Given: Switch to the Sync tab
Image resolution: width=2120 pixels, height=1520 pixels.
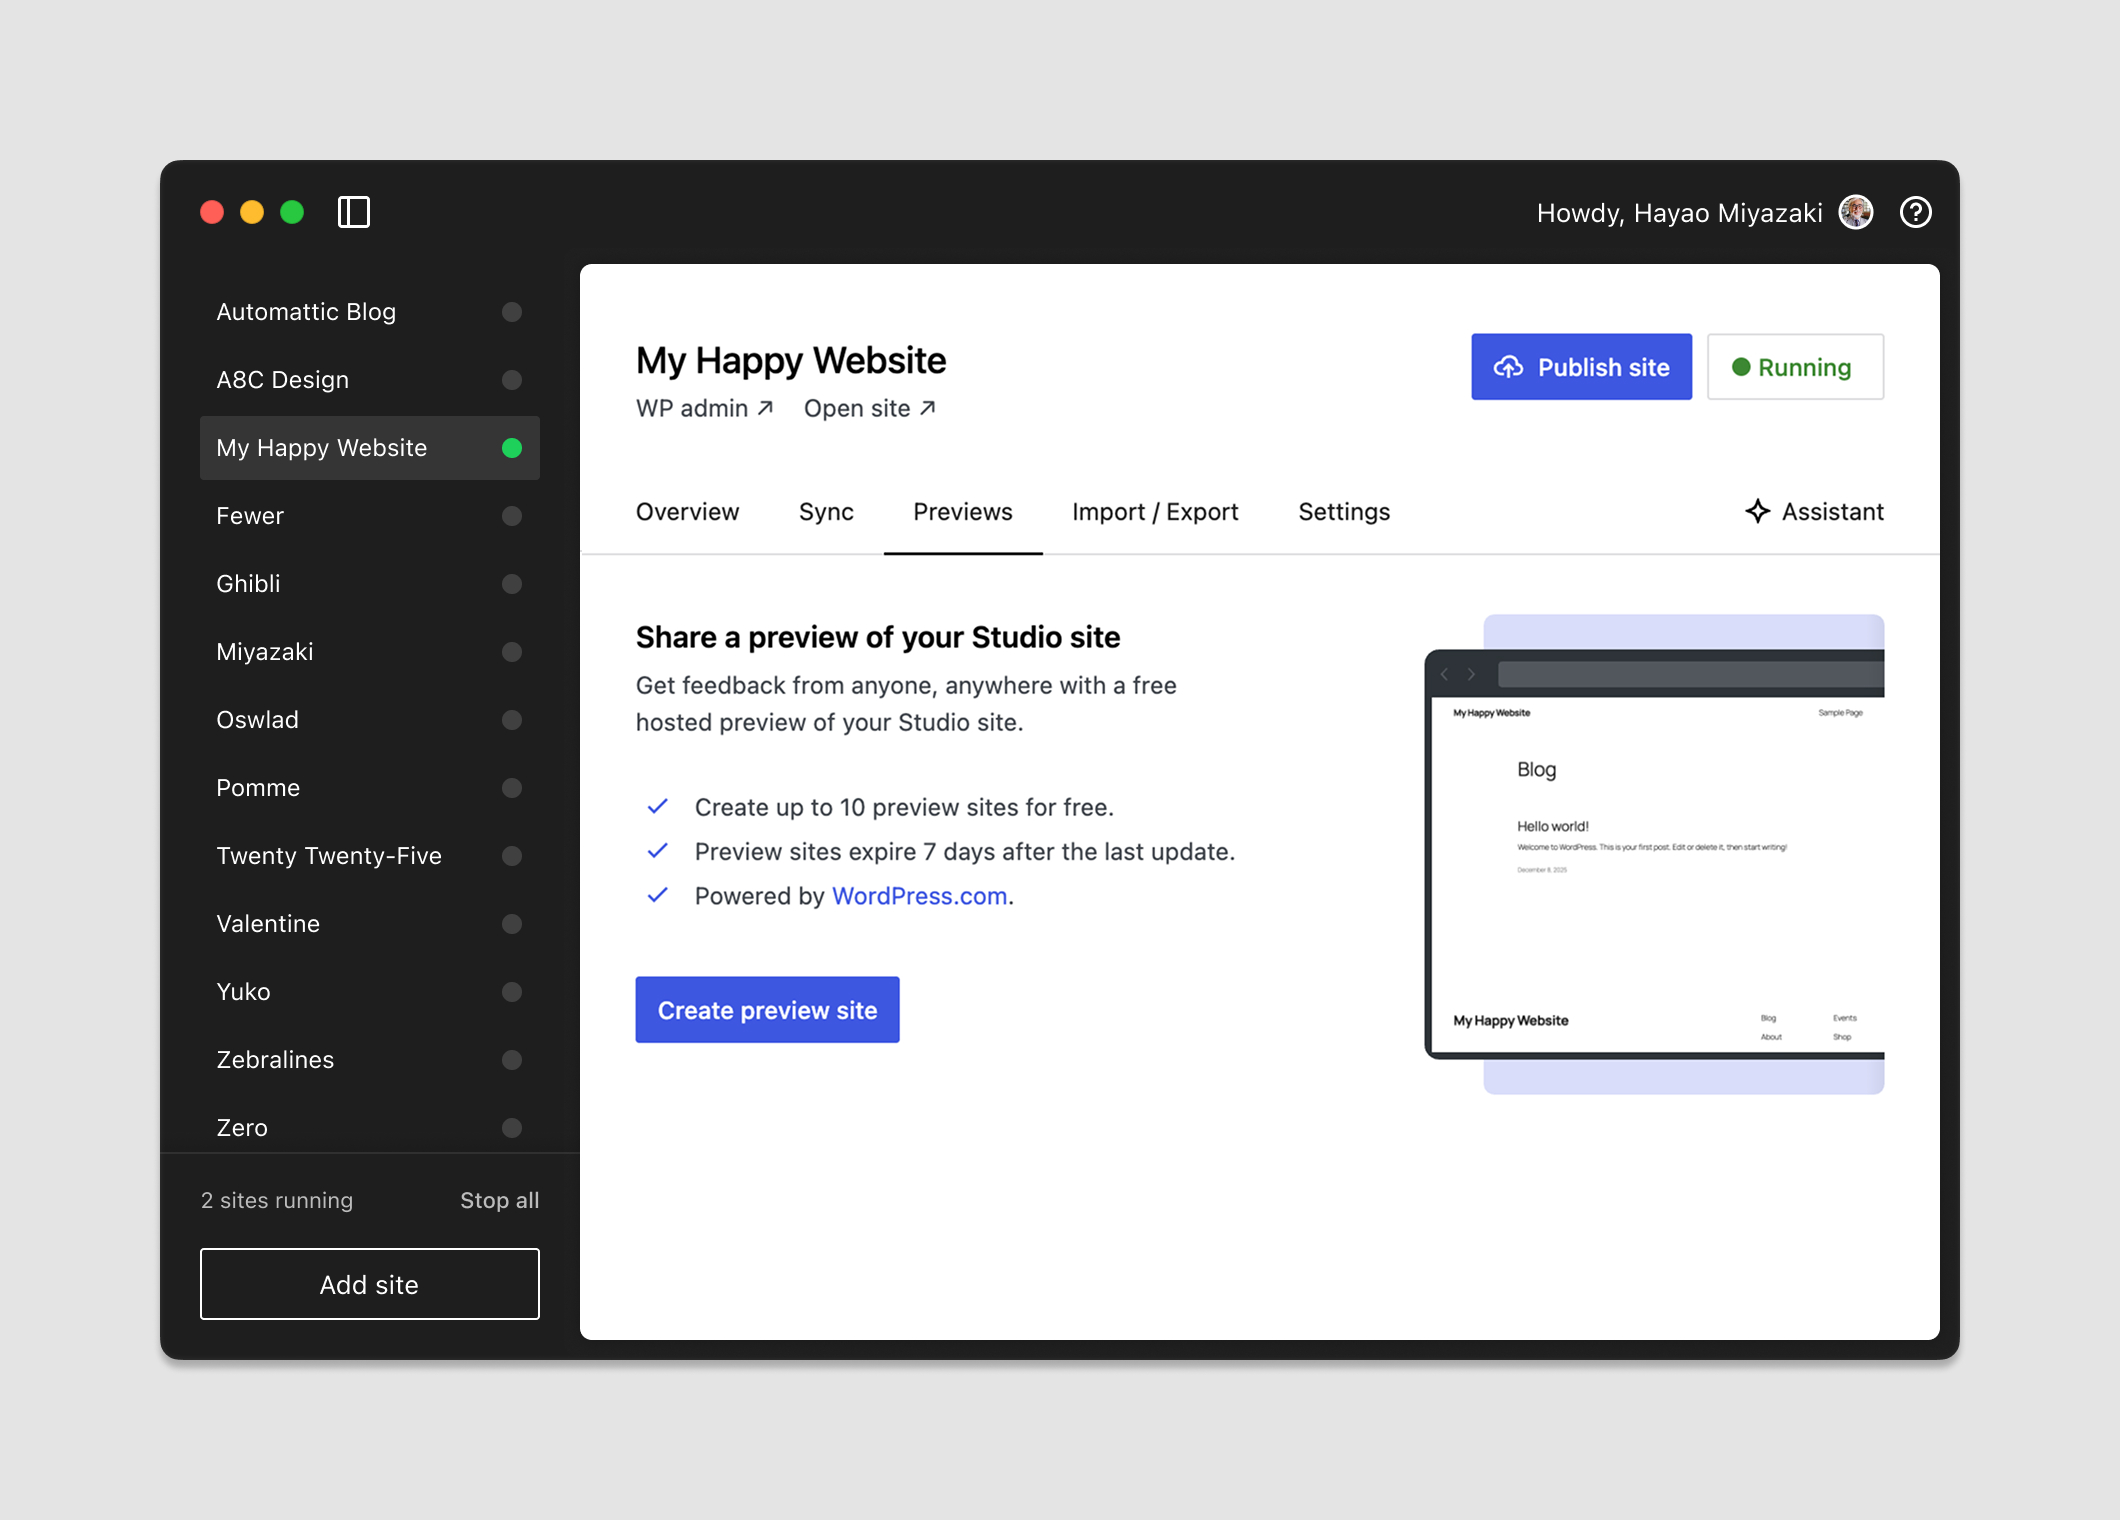Looking at the screenshot, I should [825, 511].
